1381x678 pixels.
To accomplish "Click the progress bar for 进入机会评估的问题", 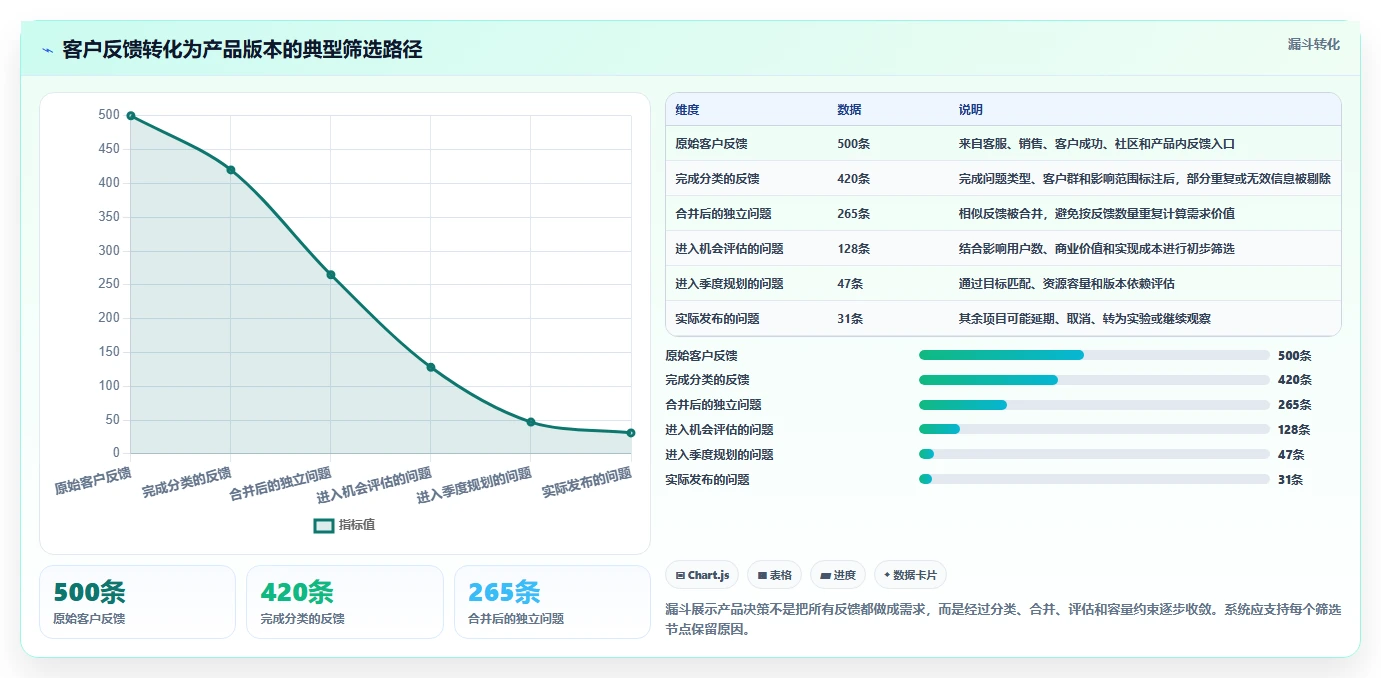I will 1094,430.
